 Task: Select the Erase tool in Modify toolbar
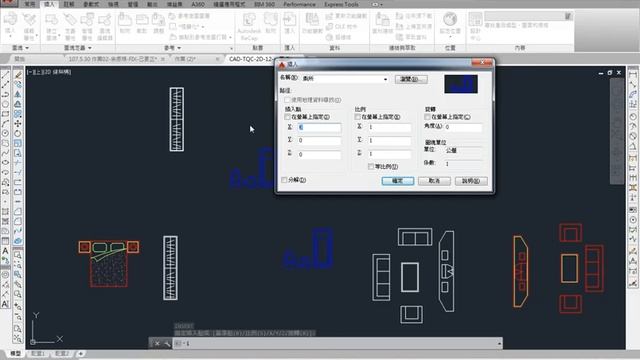(18, 75)
